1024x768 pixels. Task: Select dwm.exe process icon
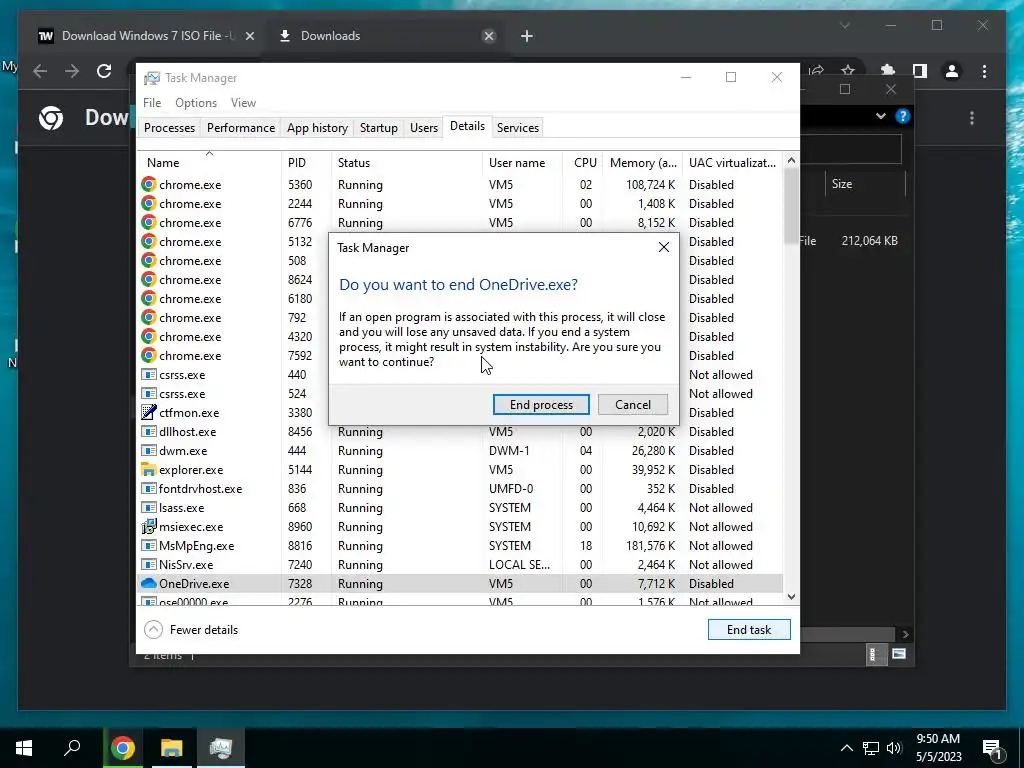[x=149, y=451]
